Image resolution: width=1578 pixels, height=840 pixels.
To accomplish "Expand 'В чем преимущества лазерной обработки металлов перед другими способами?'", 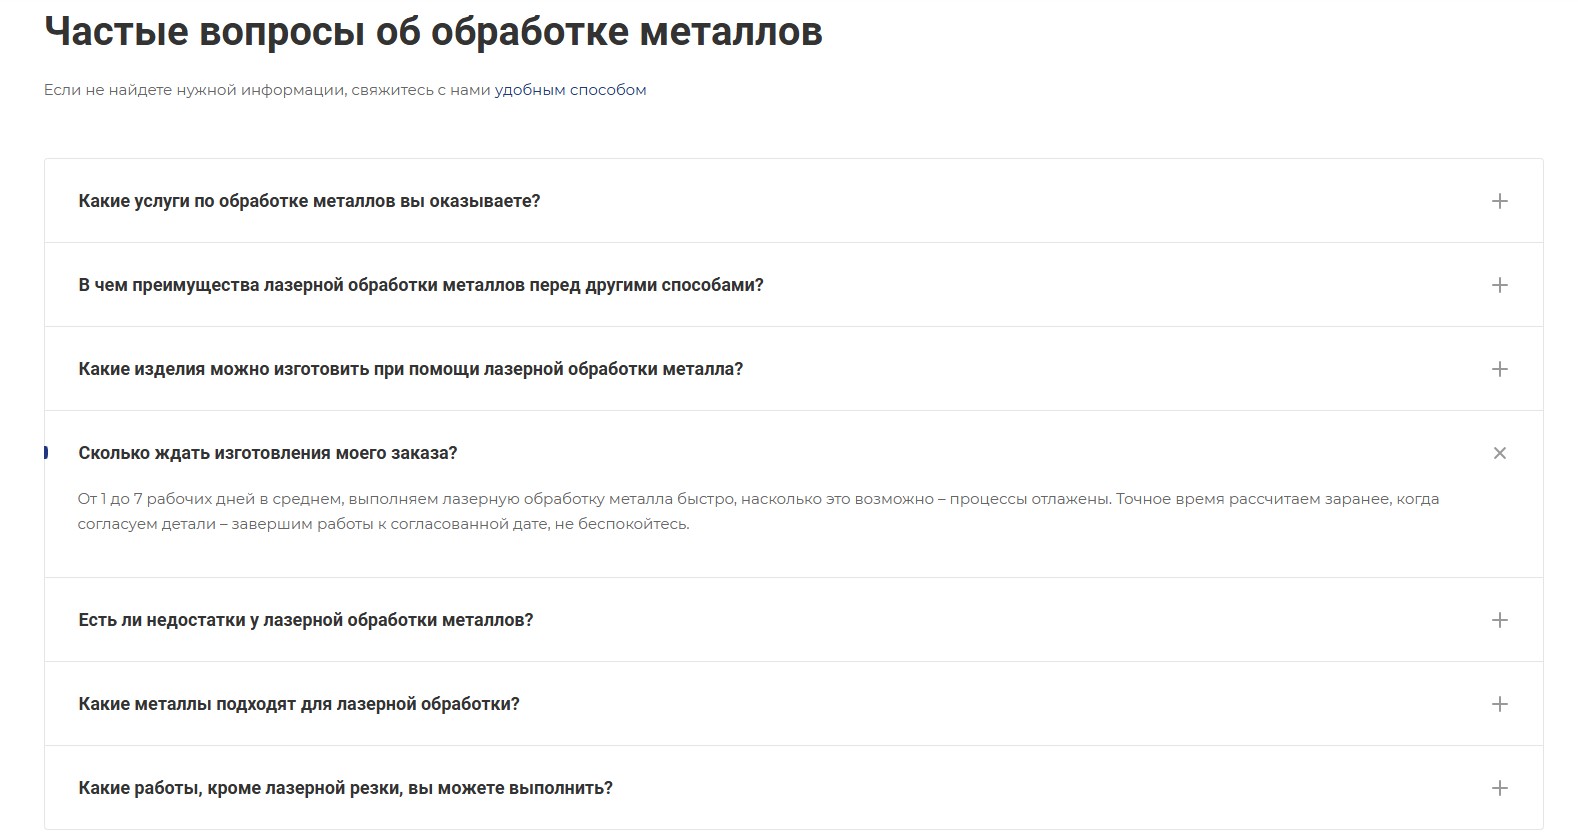I will (x=420, y=284).
